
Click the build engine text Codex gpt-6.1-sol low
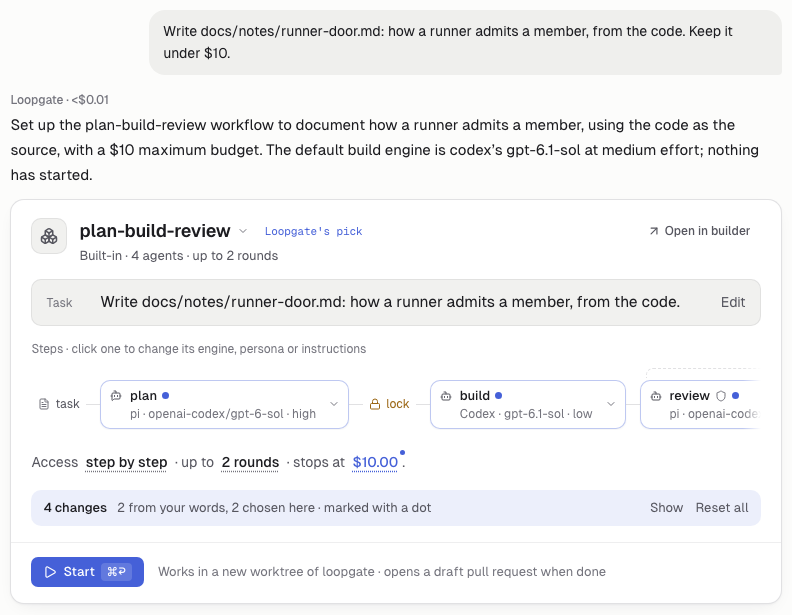click(526, 414)
